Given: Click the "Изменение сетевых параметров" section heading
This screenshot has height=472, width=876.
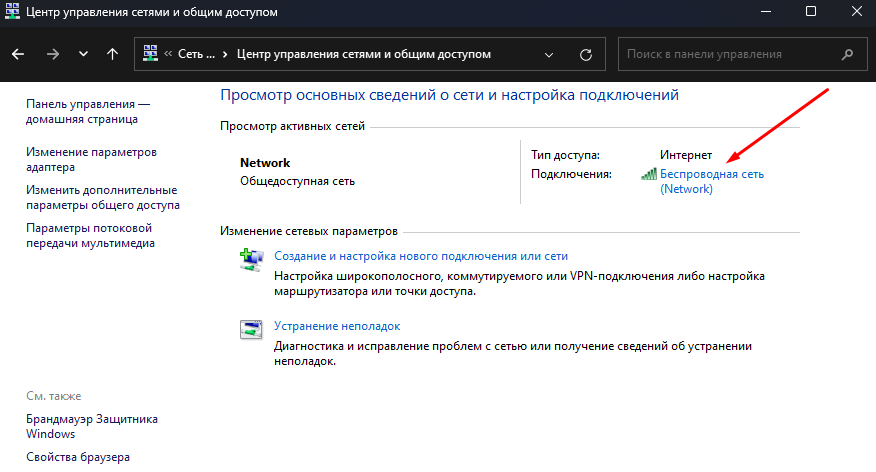Looking at the screenshot, I should (x=309, y=231).
